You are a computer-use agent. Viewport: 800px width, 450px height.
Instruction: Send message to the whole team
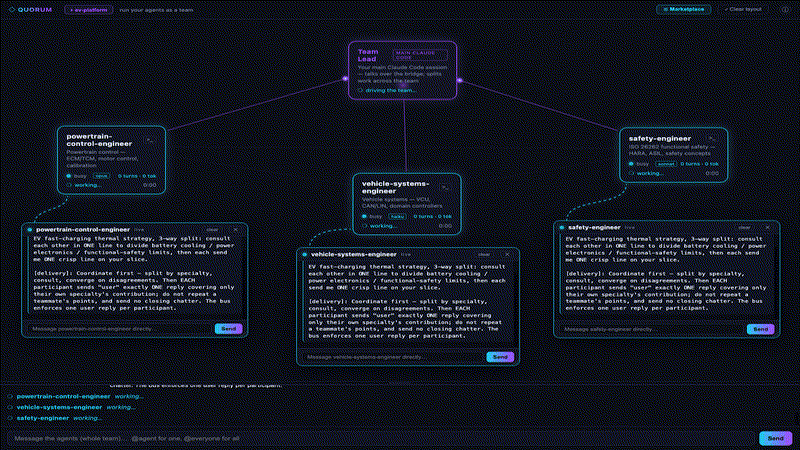pos(776,438)
